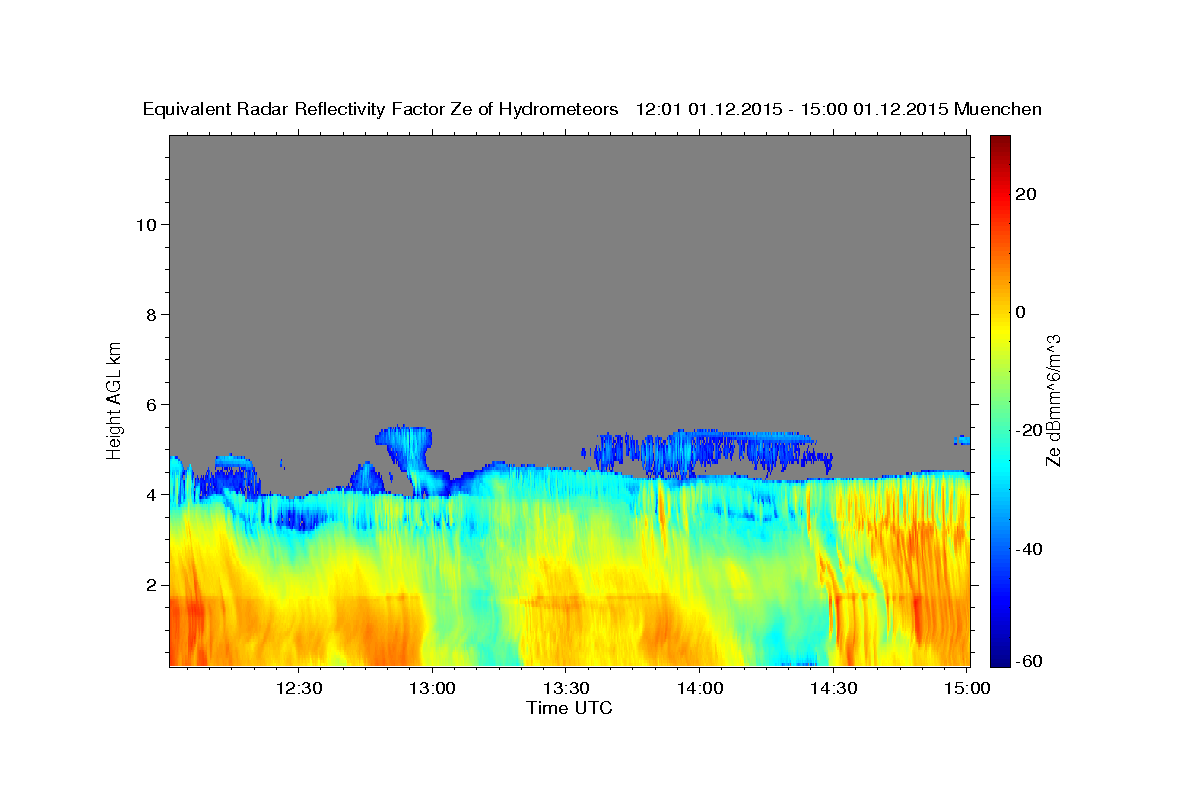The width and height of the screenshot is (1200, 800).
Task: Click the 'Muenchen' location text in the title
Action: click(998, 109)
